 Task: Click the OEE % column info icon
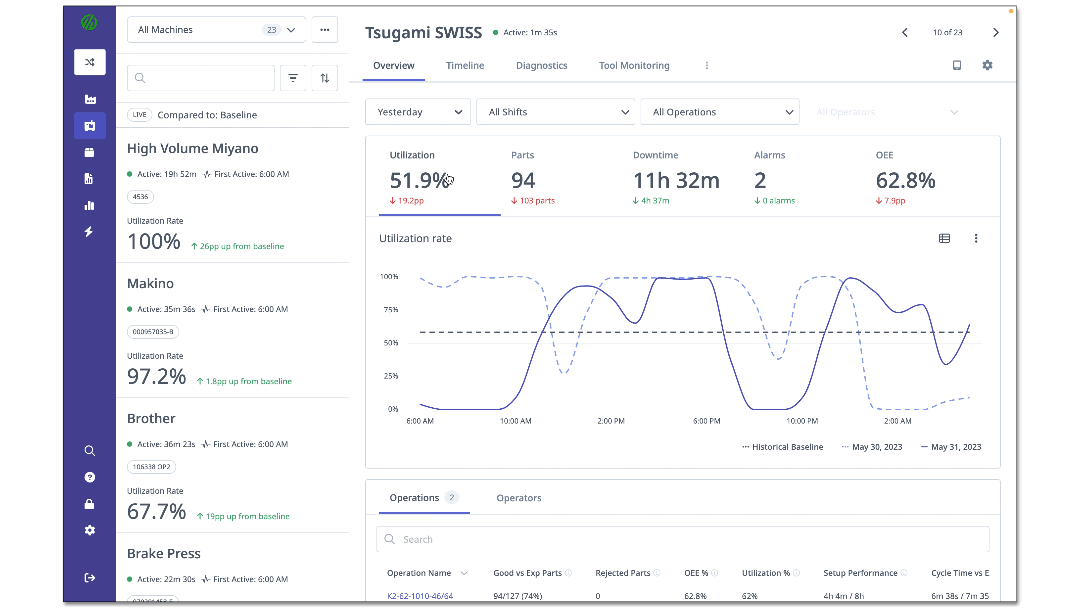[715, 573]
